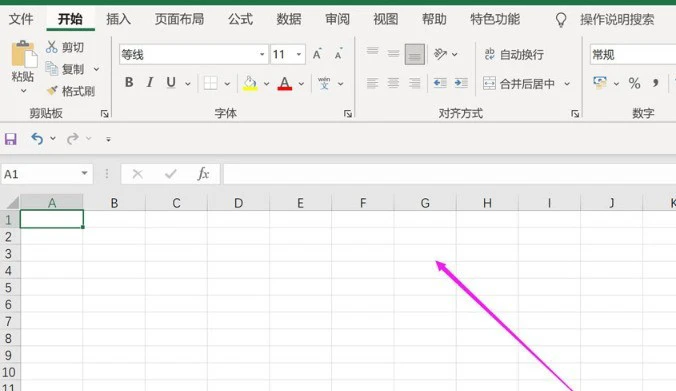Click the Format Painter (格式刷) icon

click(x=52, y=91)
